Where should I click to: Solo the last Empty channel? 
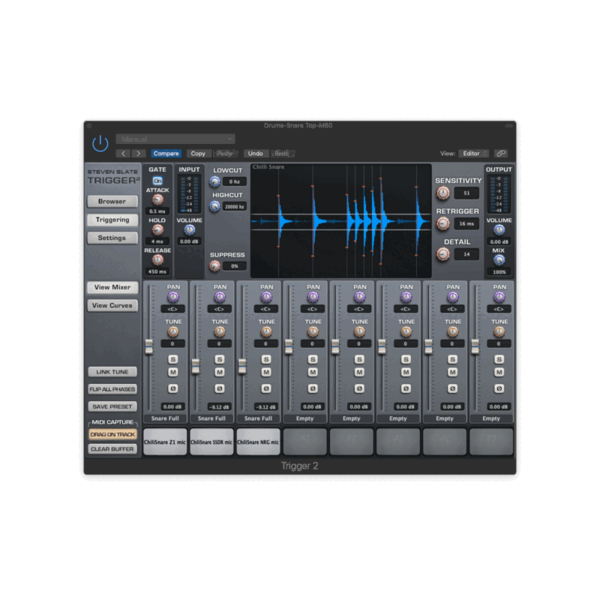coord(499,359)
